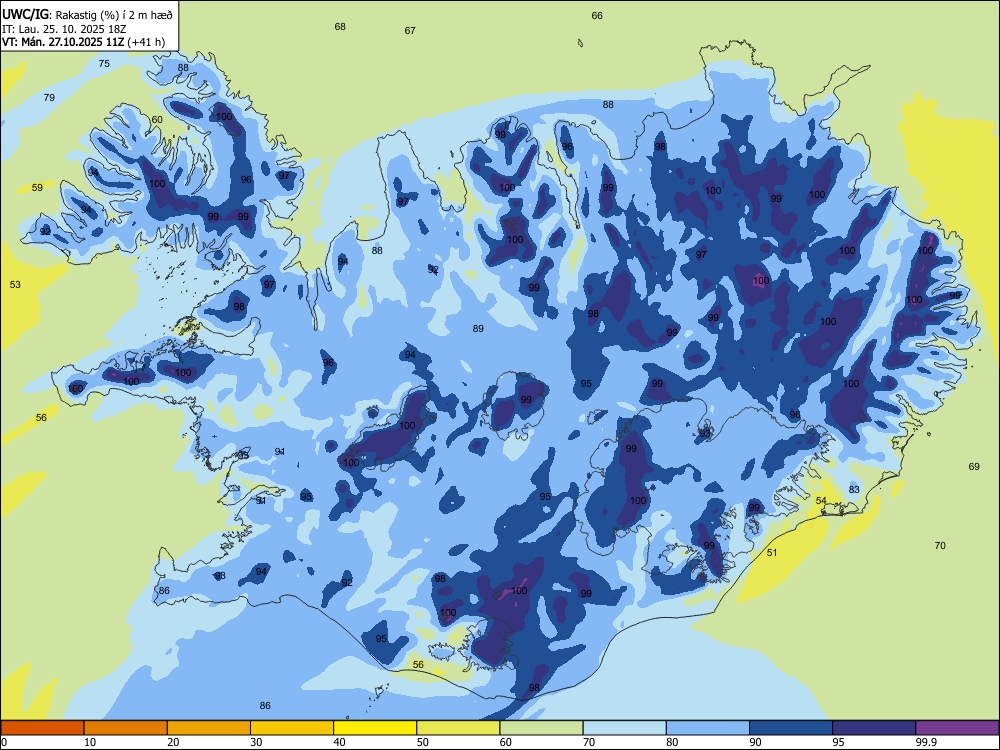Click the map value '66' over northern sea
This screenshot has width=1000, height=750.
[597, 15]
